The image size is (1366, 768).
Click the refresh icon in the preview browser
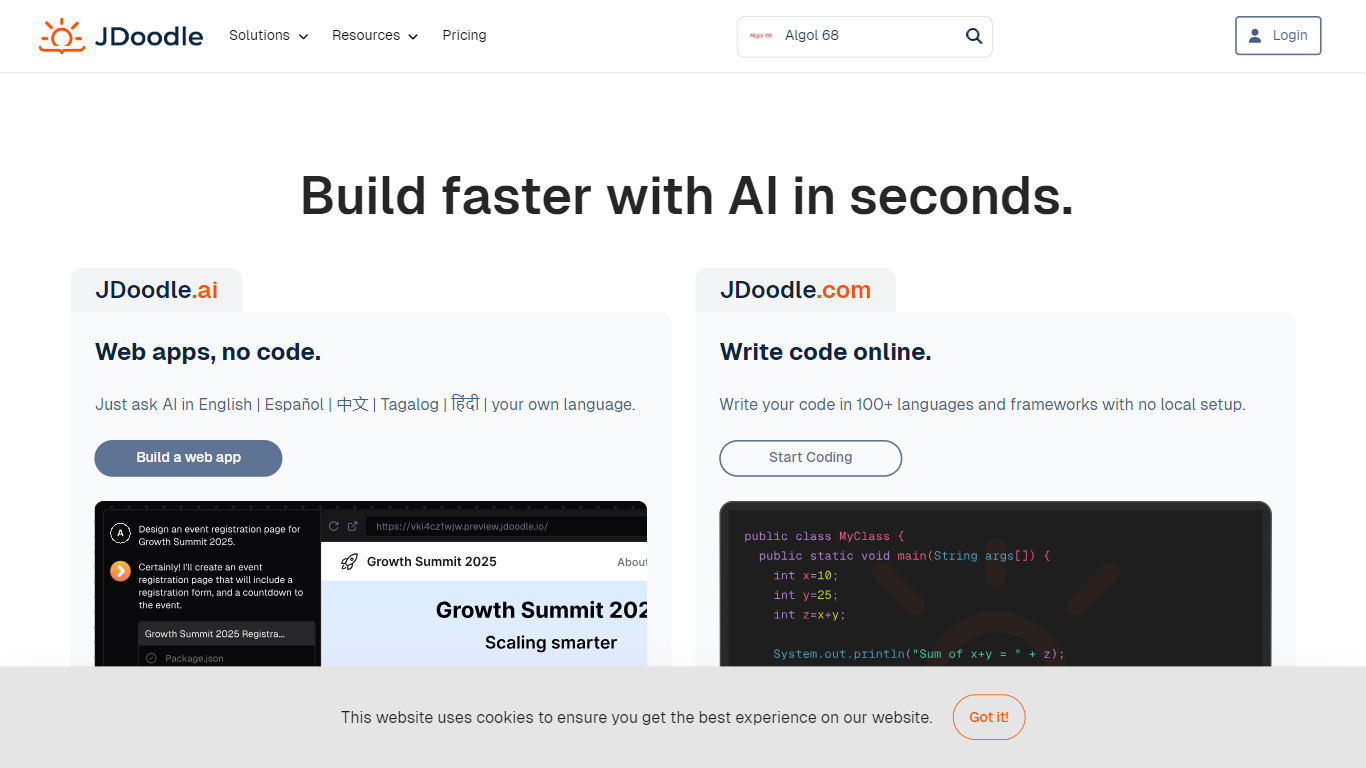click(333, 525)
